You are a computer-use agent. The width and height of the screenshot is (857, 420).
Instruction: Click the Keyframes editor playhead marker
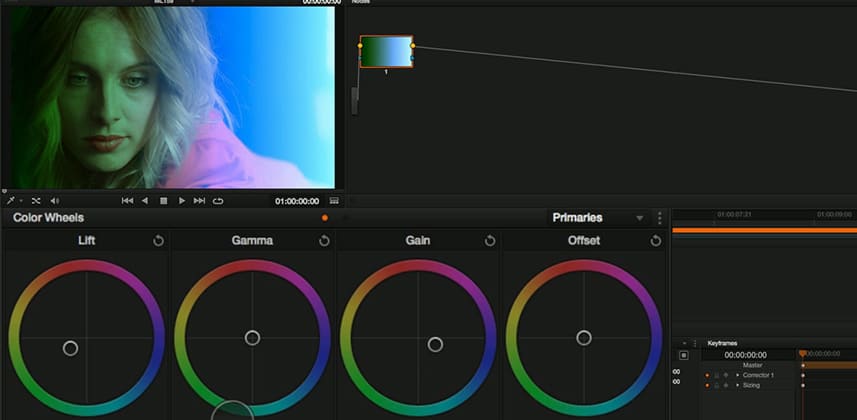pos(802,353)
